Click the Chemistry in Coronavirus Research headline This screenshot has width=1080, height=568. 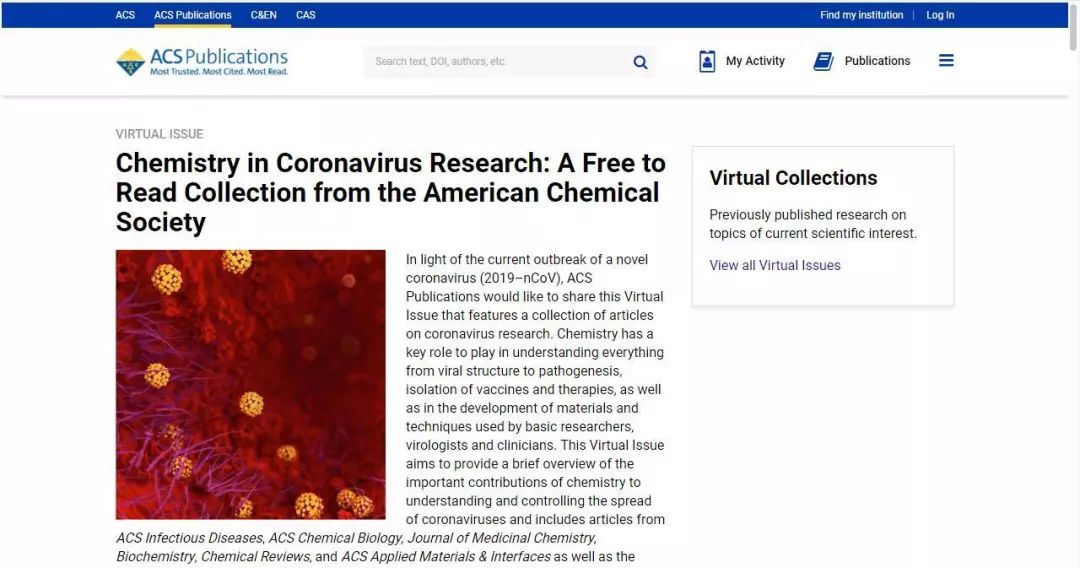391,192
